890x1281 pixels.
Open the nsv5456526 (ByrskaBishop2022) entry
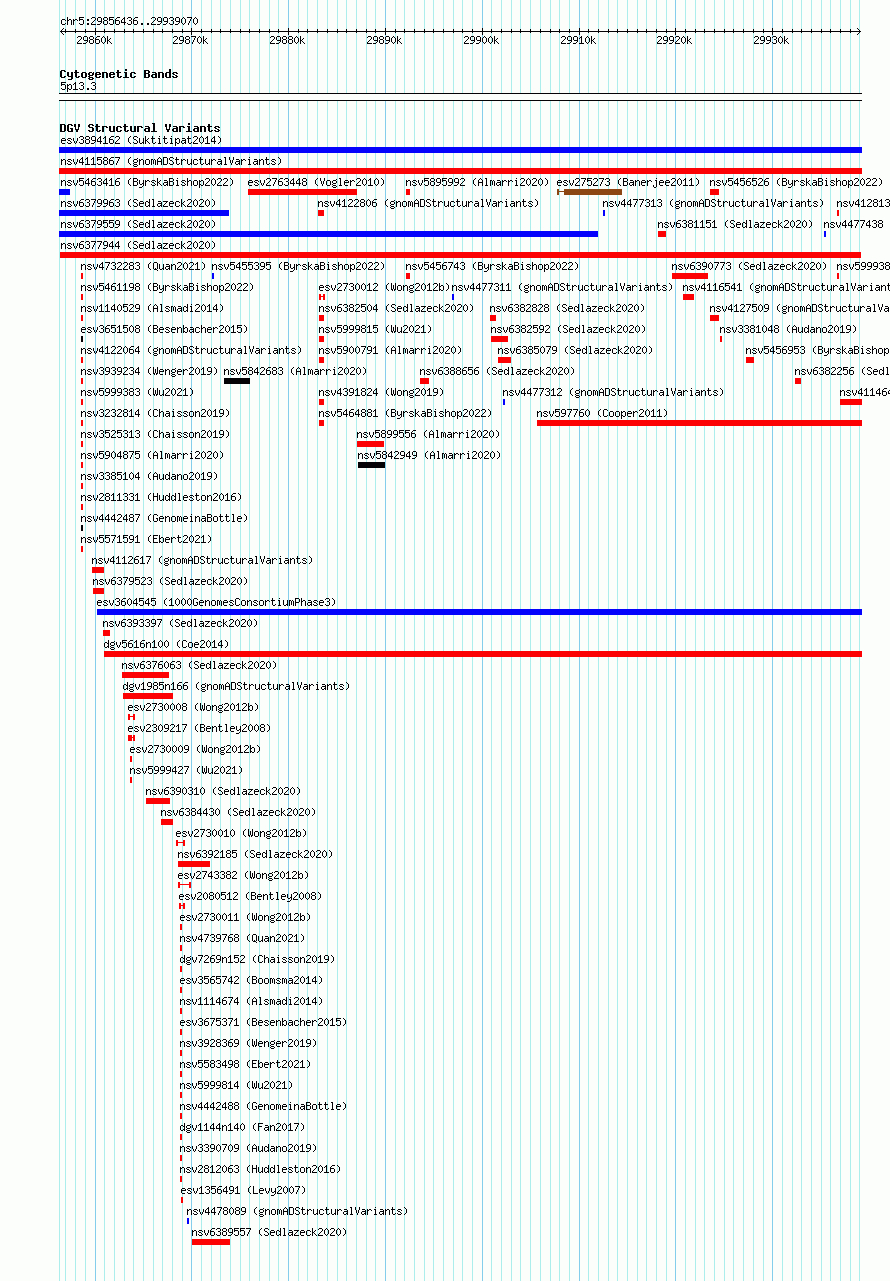point(796,183)
